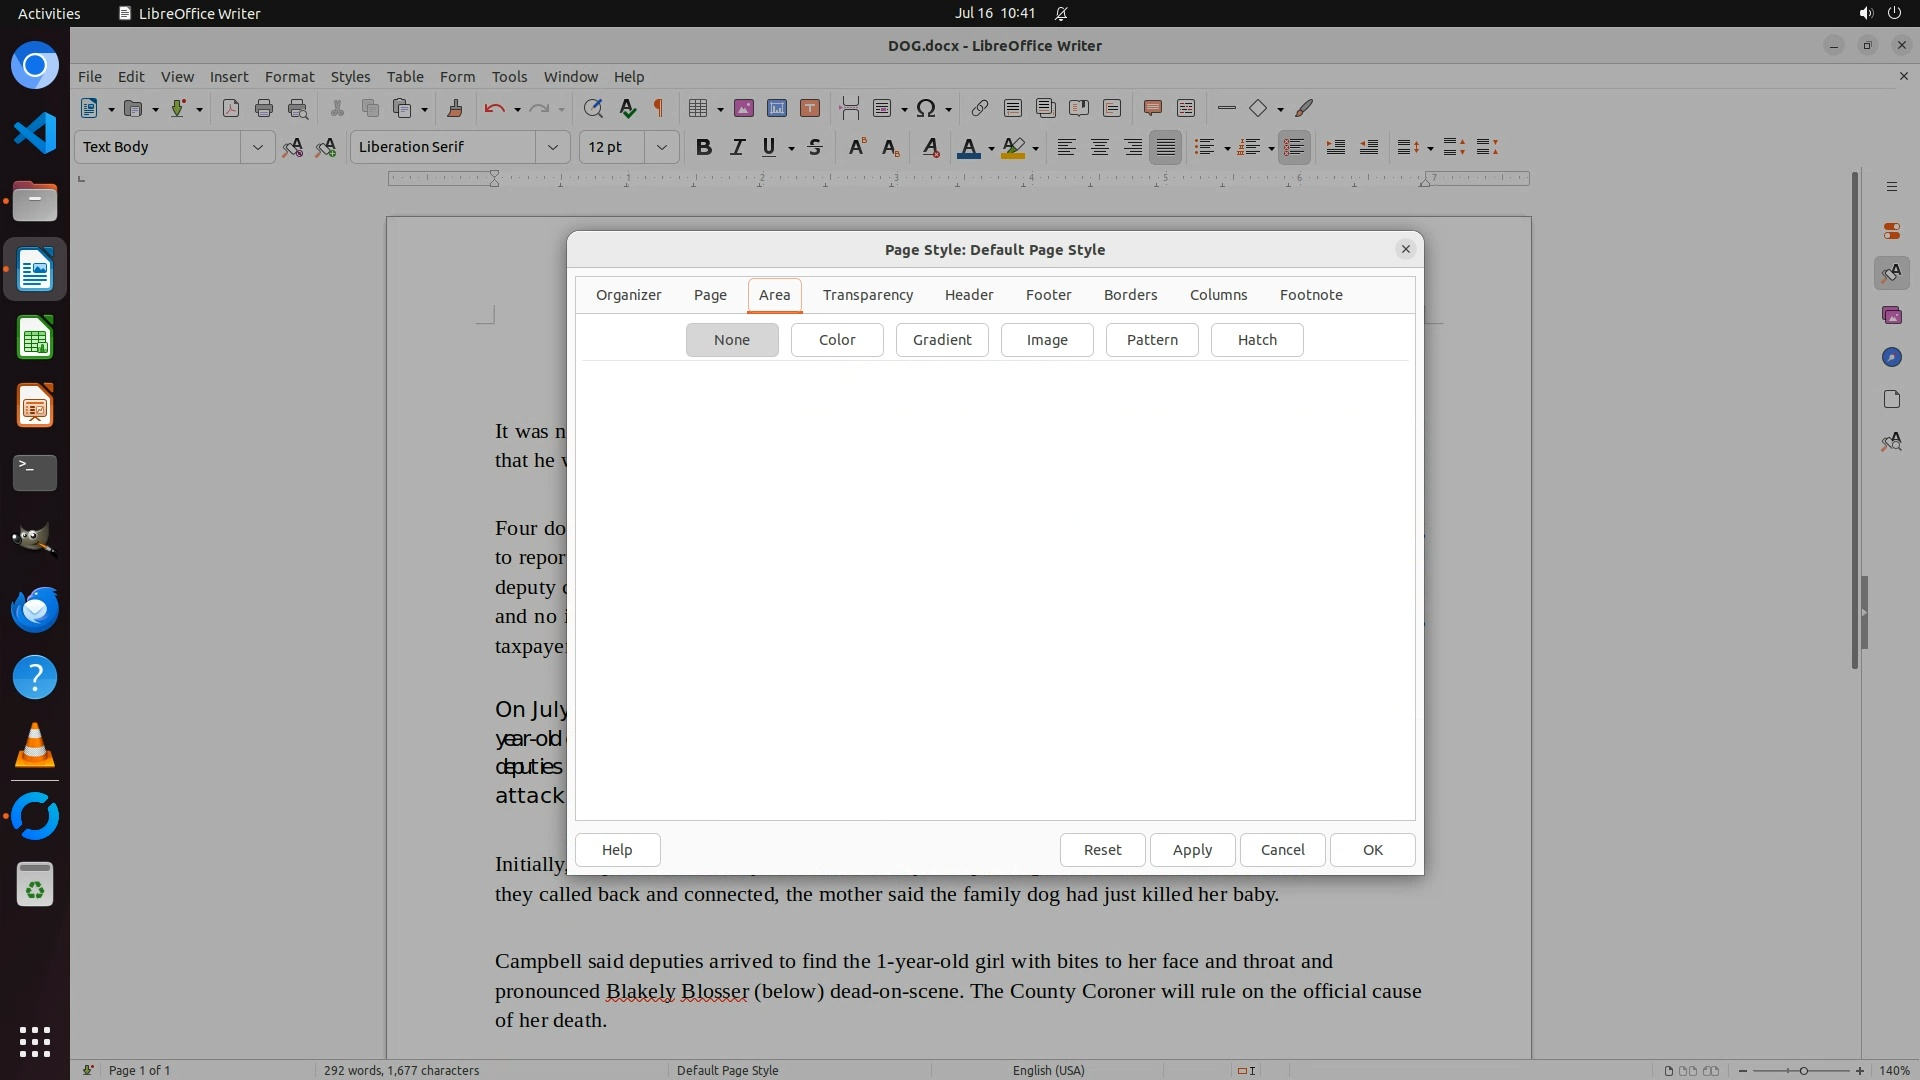The image size is (1920, 1080).
Task: Click the zoom slider in status bar
Action: [x=1802, y=1070]
